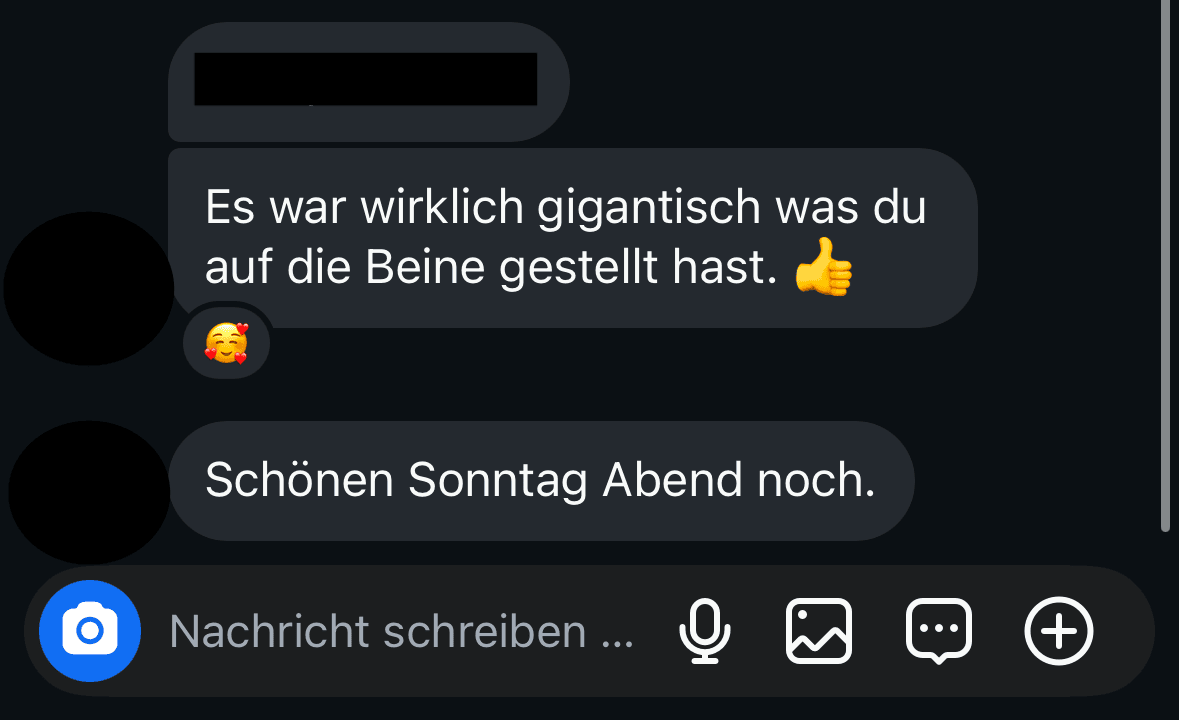Open the photo gallery picker icon
Screen dimensions: 1179x720
pyautogui.click(x=819, y=631)
